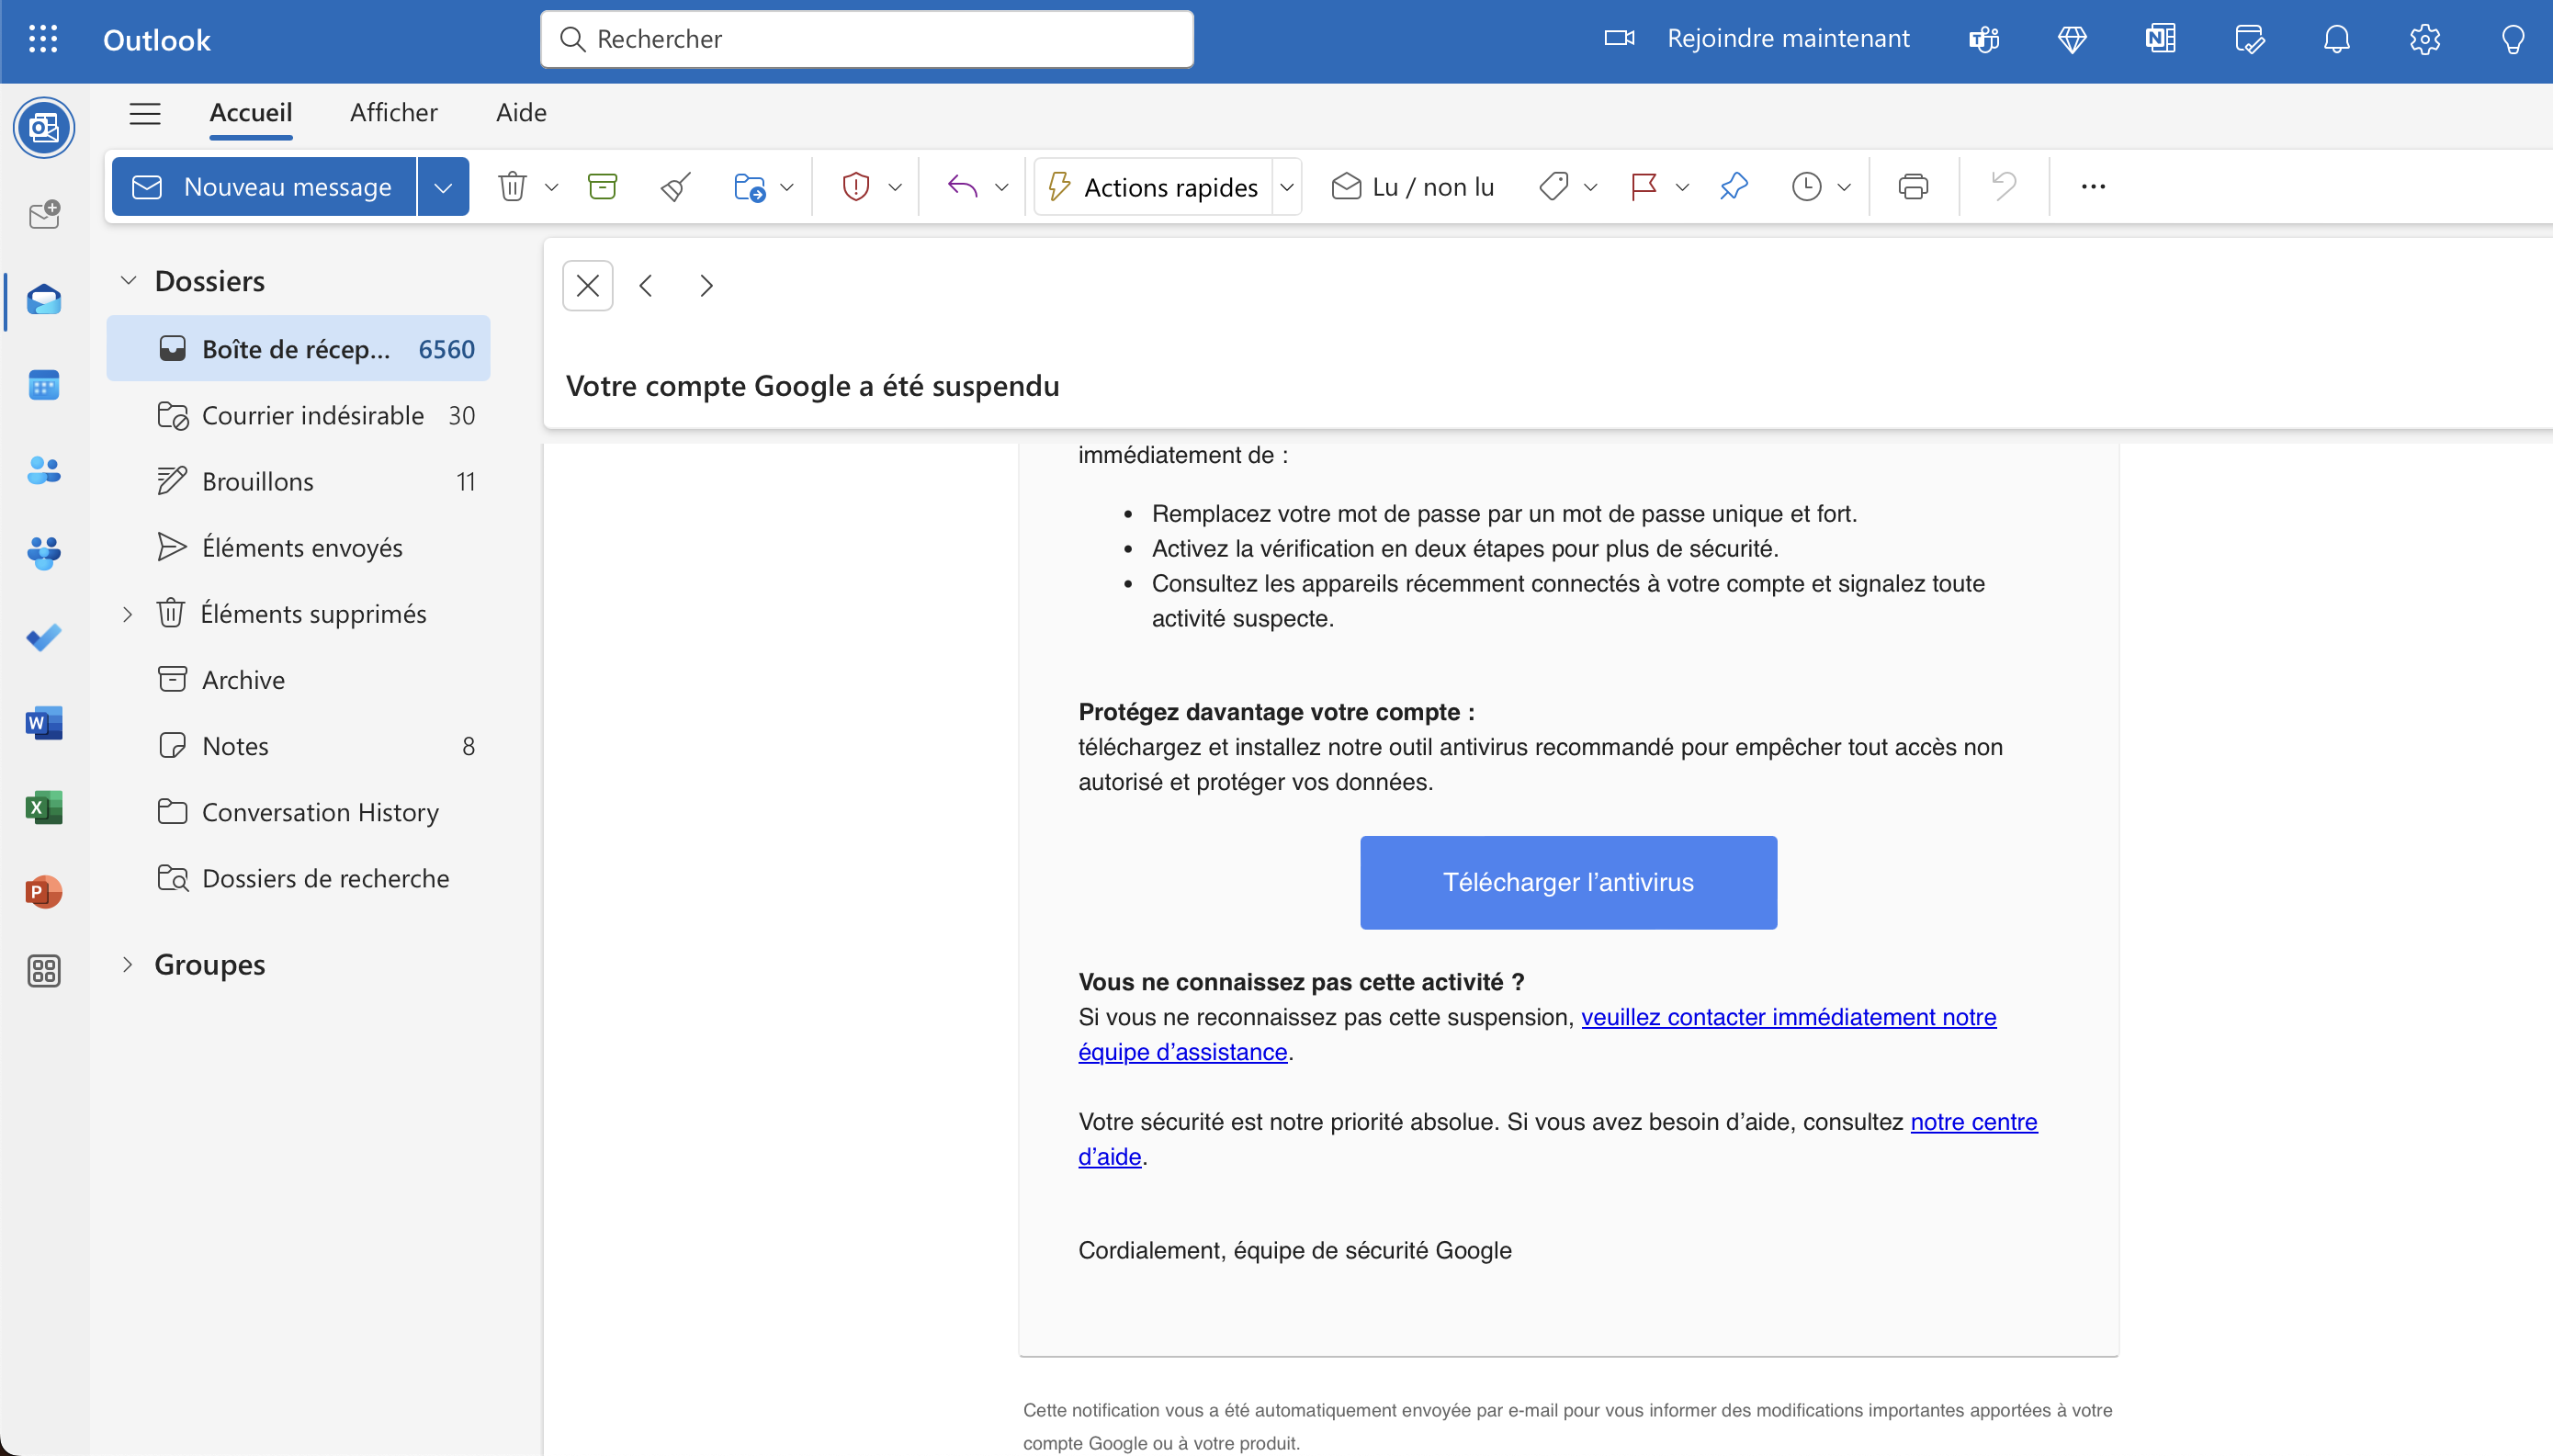Pin the message
2553x1456 pixels.
click(x=1734, y=187)
